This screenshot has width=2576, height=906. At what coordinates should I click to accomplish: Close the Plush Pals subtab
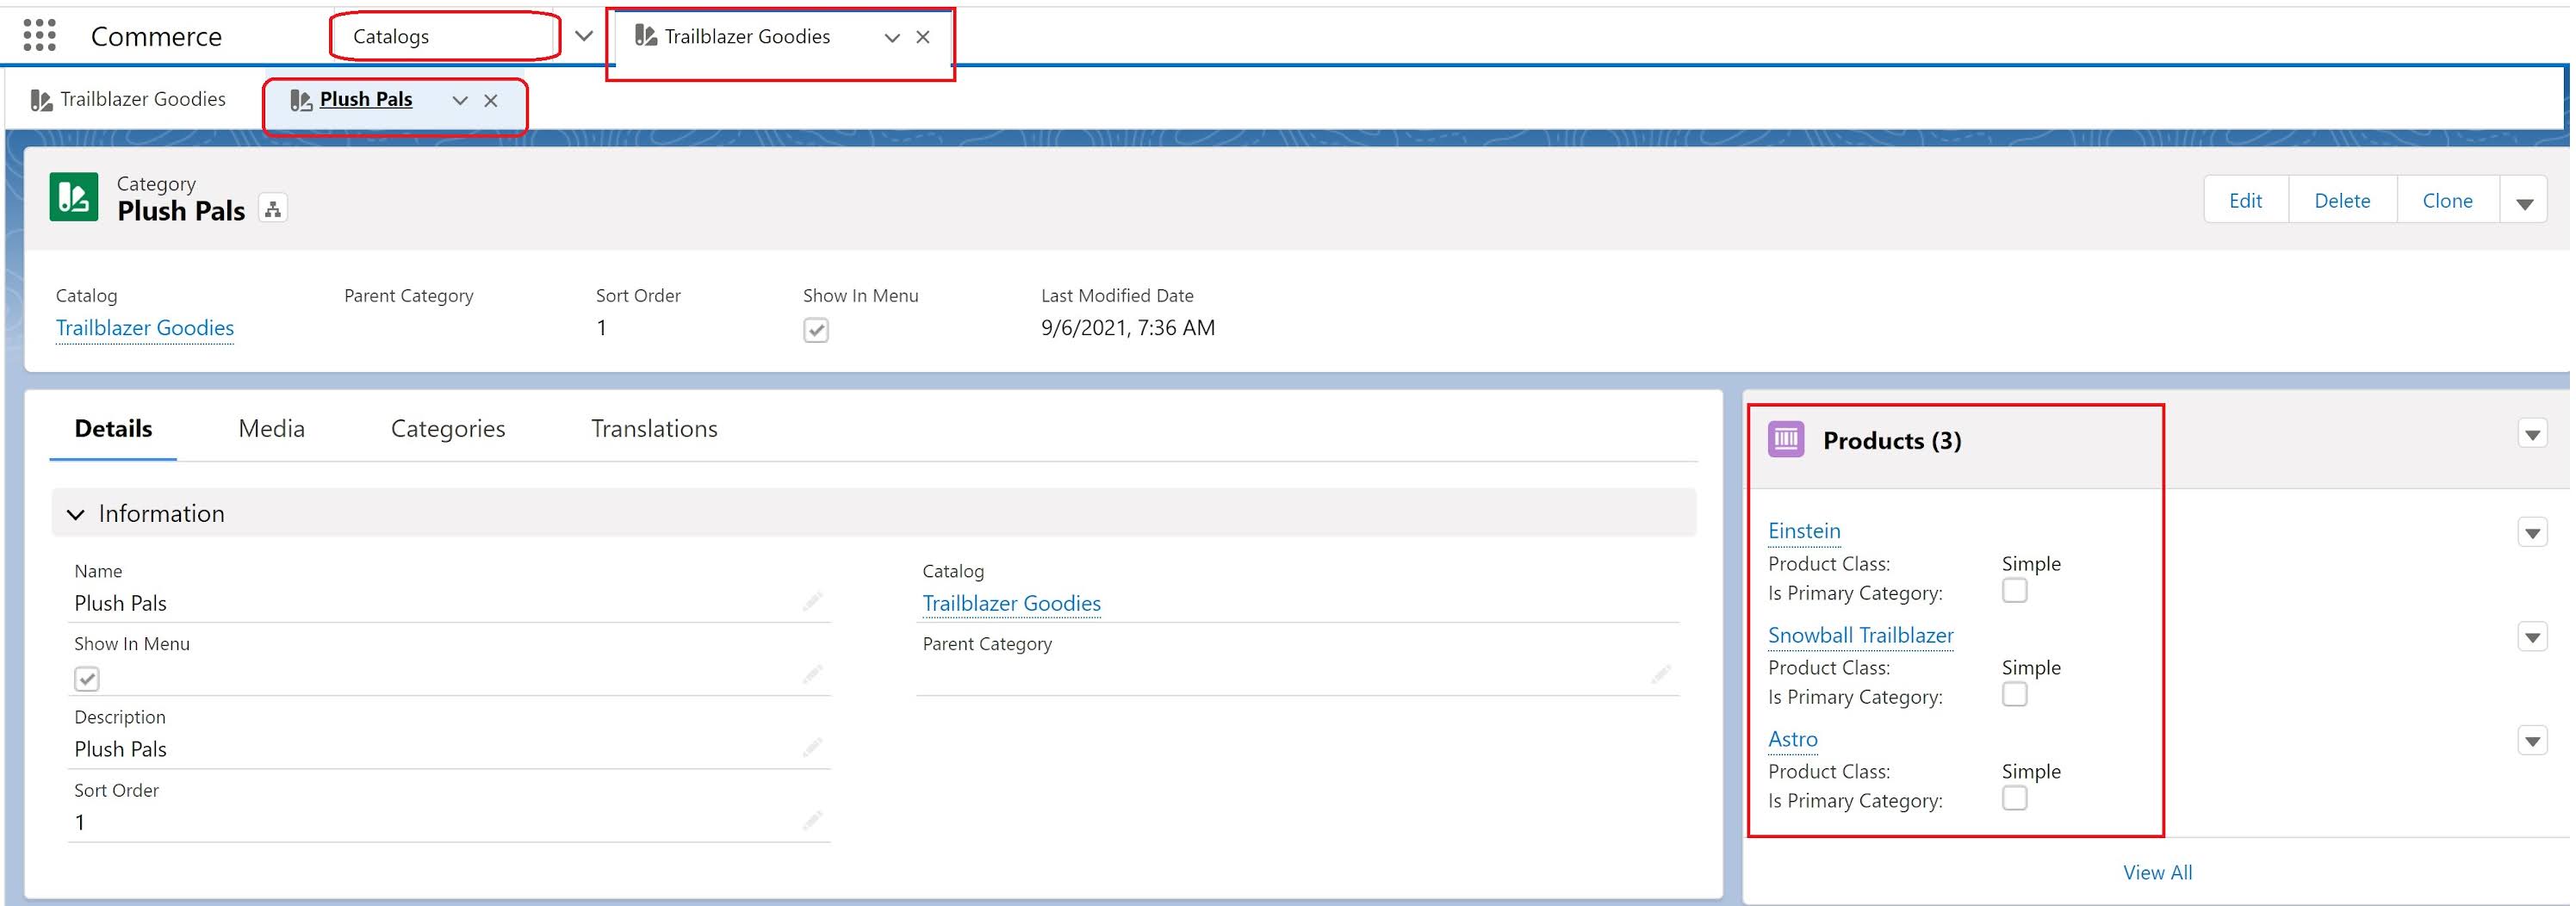(x=491, y=100)
